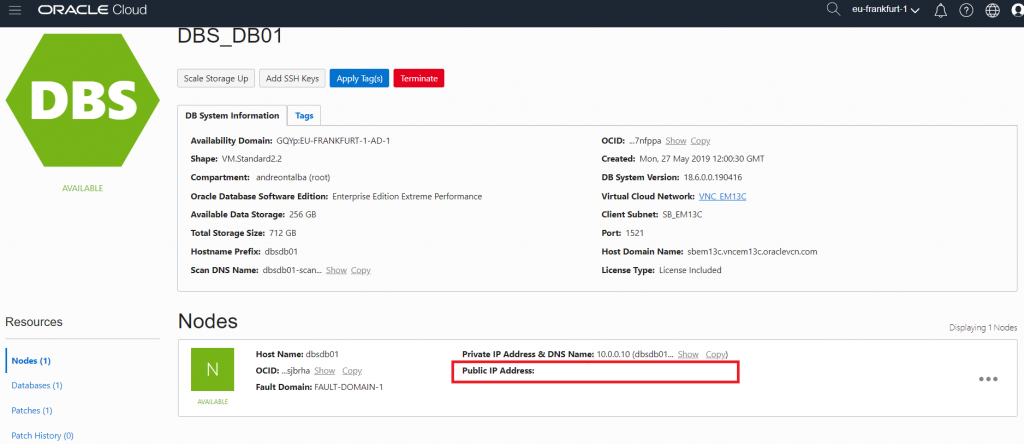This screenshot has width=1024, height=444.
Task: Click the Scale Storage Up button
Action: 216,78
